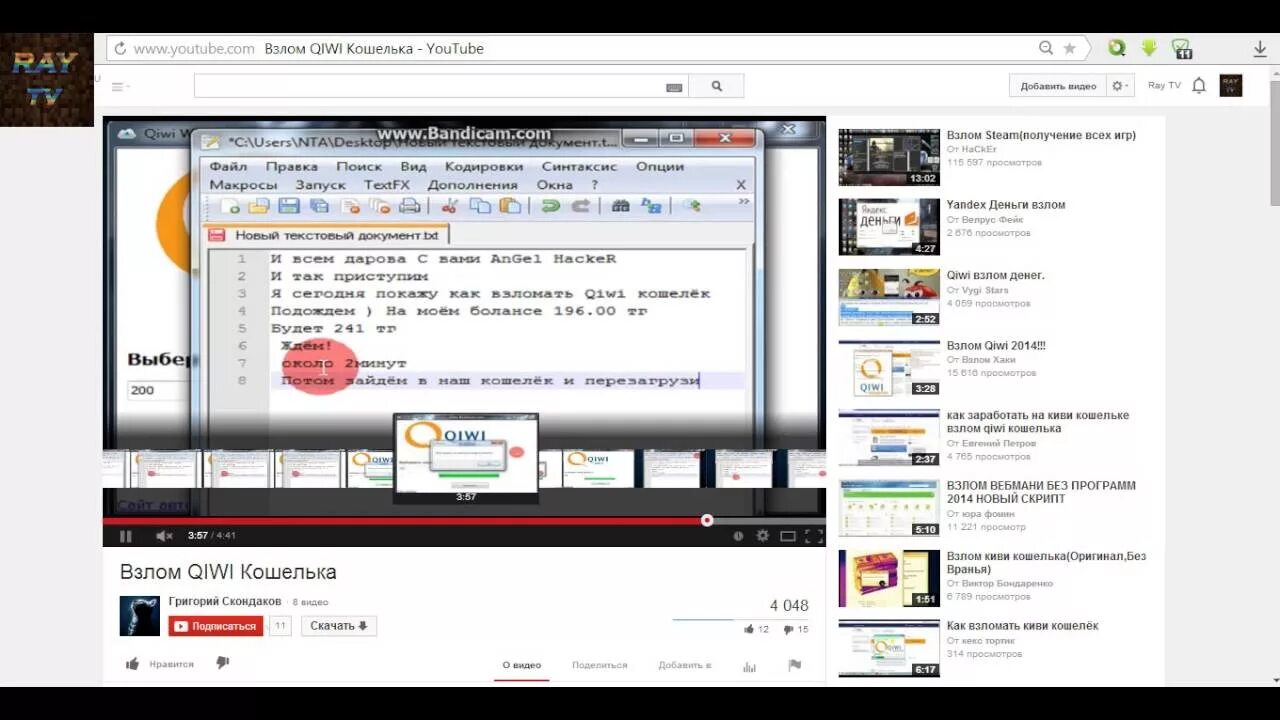Open the Как взломать киви кошелёк title
The width and height of the screenshot is (1280, 720).
[1023, 626]
